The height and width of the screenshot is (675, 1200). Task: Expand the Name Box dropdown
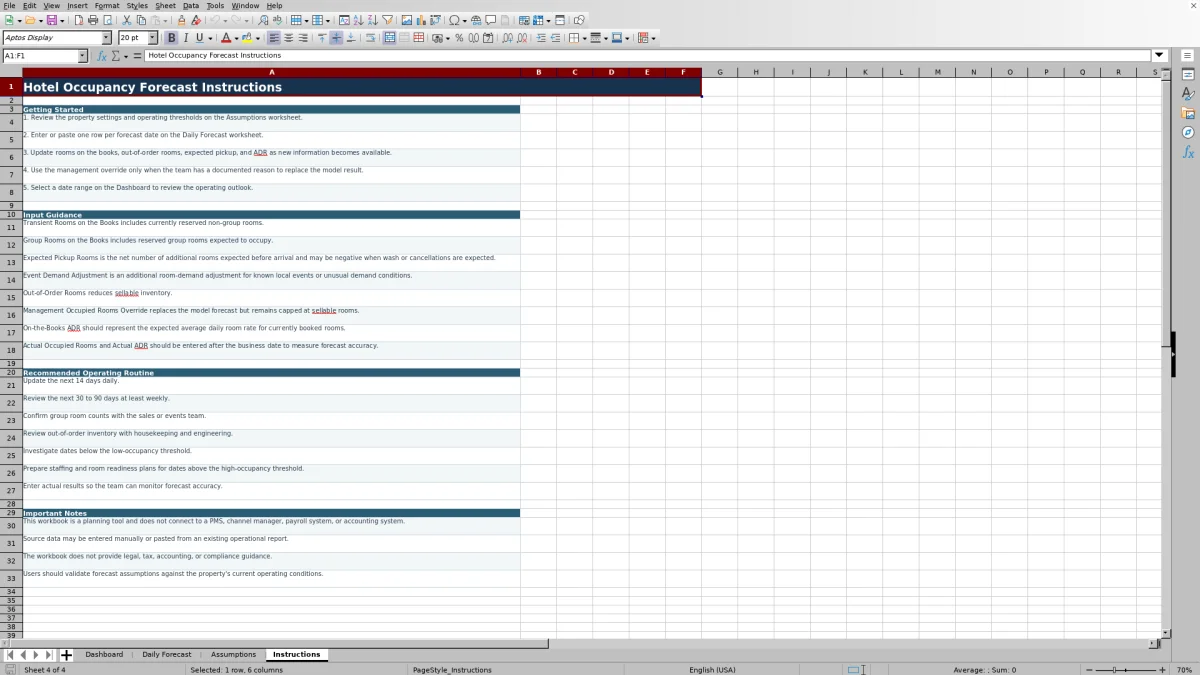point(82,56)
